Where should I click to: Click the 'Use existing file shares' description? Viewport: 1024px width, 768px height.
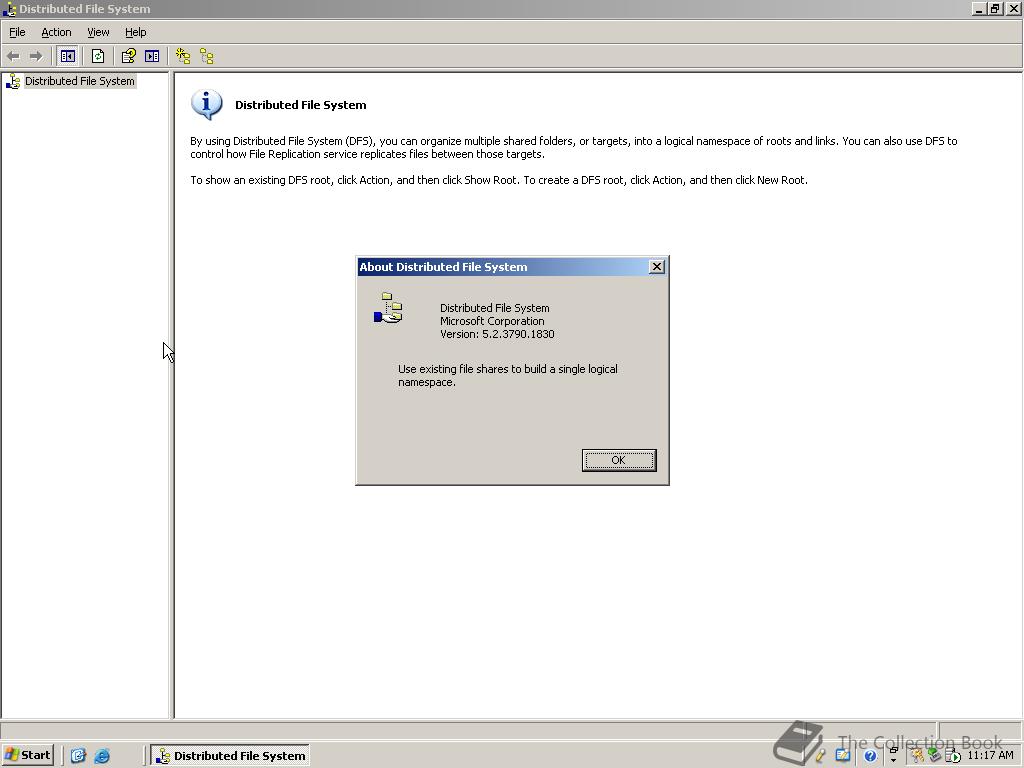507,376
